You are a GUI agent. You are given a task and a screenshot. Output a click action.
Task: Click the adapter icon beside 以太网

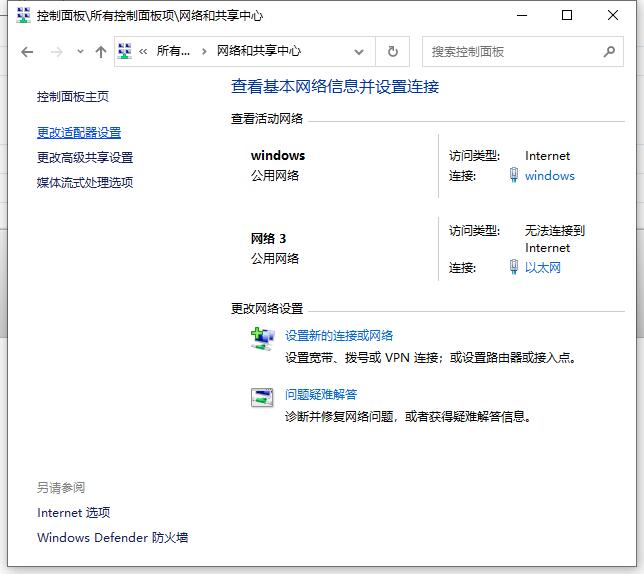513,267
